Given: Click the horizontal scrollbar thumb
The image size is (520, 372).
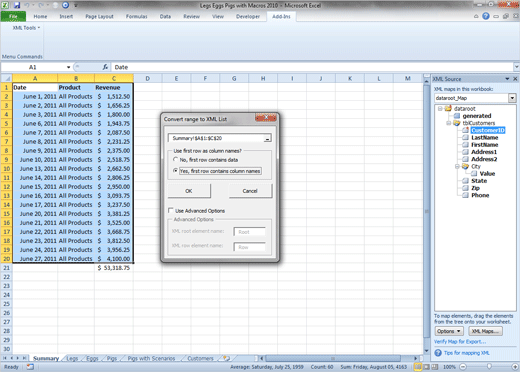Looking at the screenshot, I should (333, 358).
